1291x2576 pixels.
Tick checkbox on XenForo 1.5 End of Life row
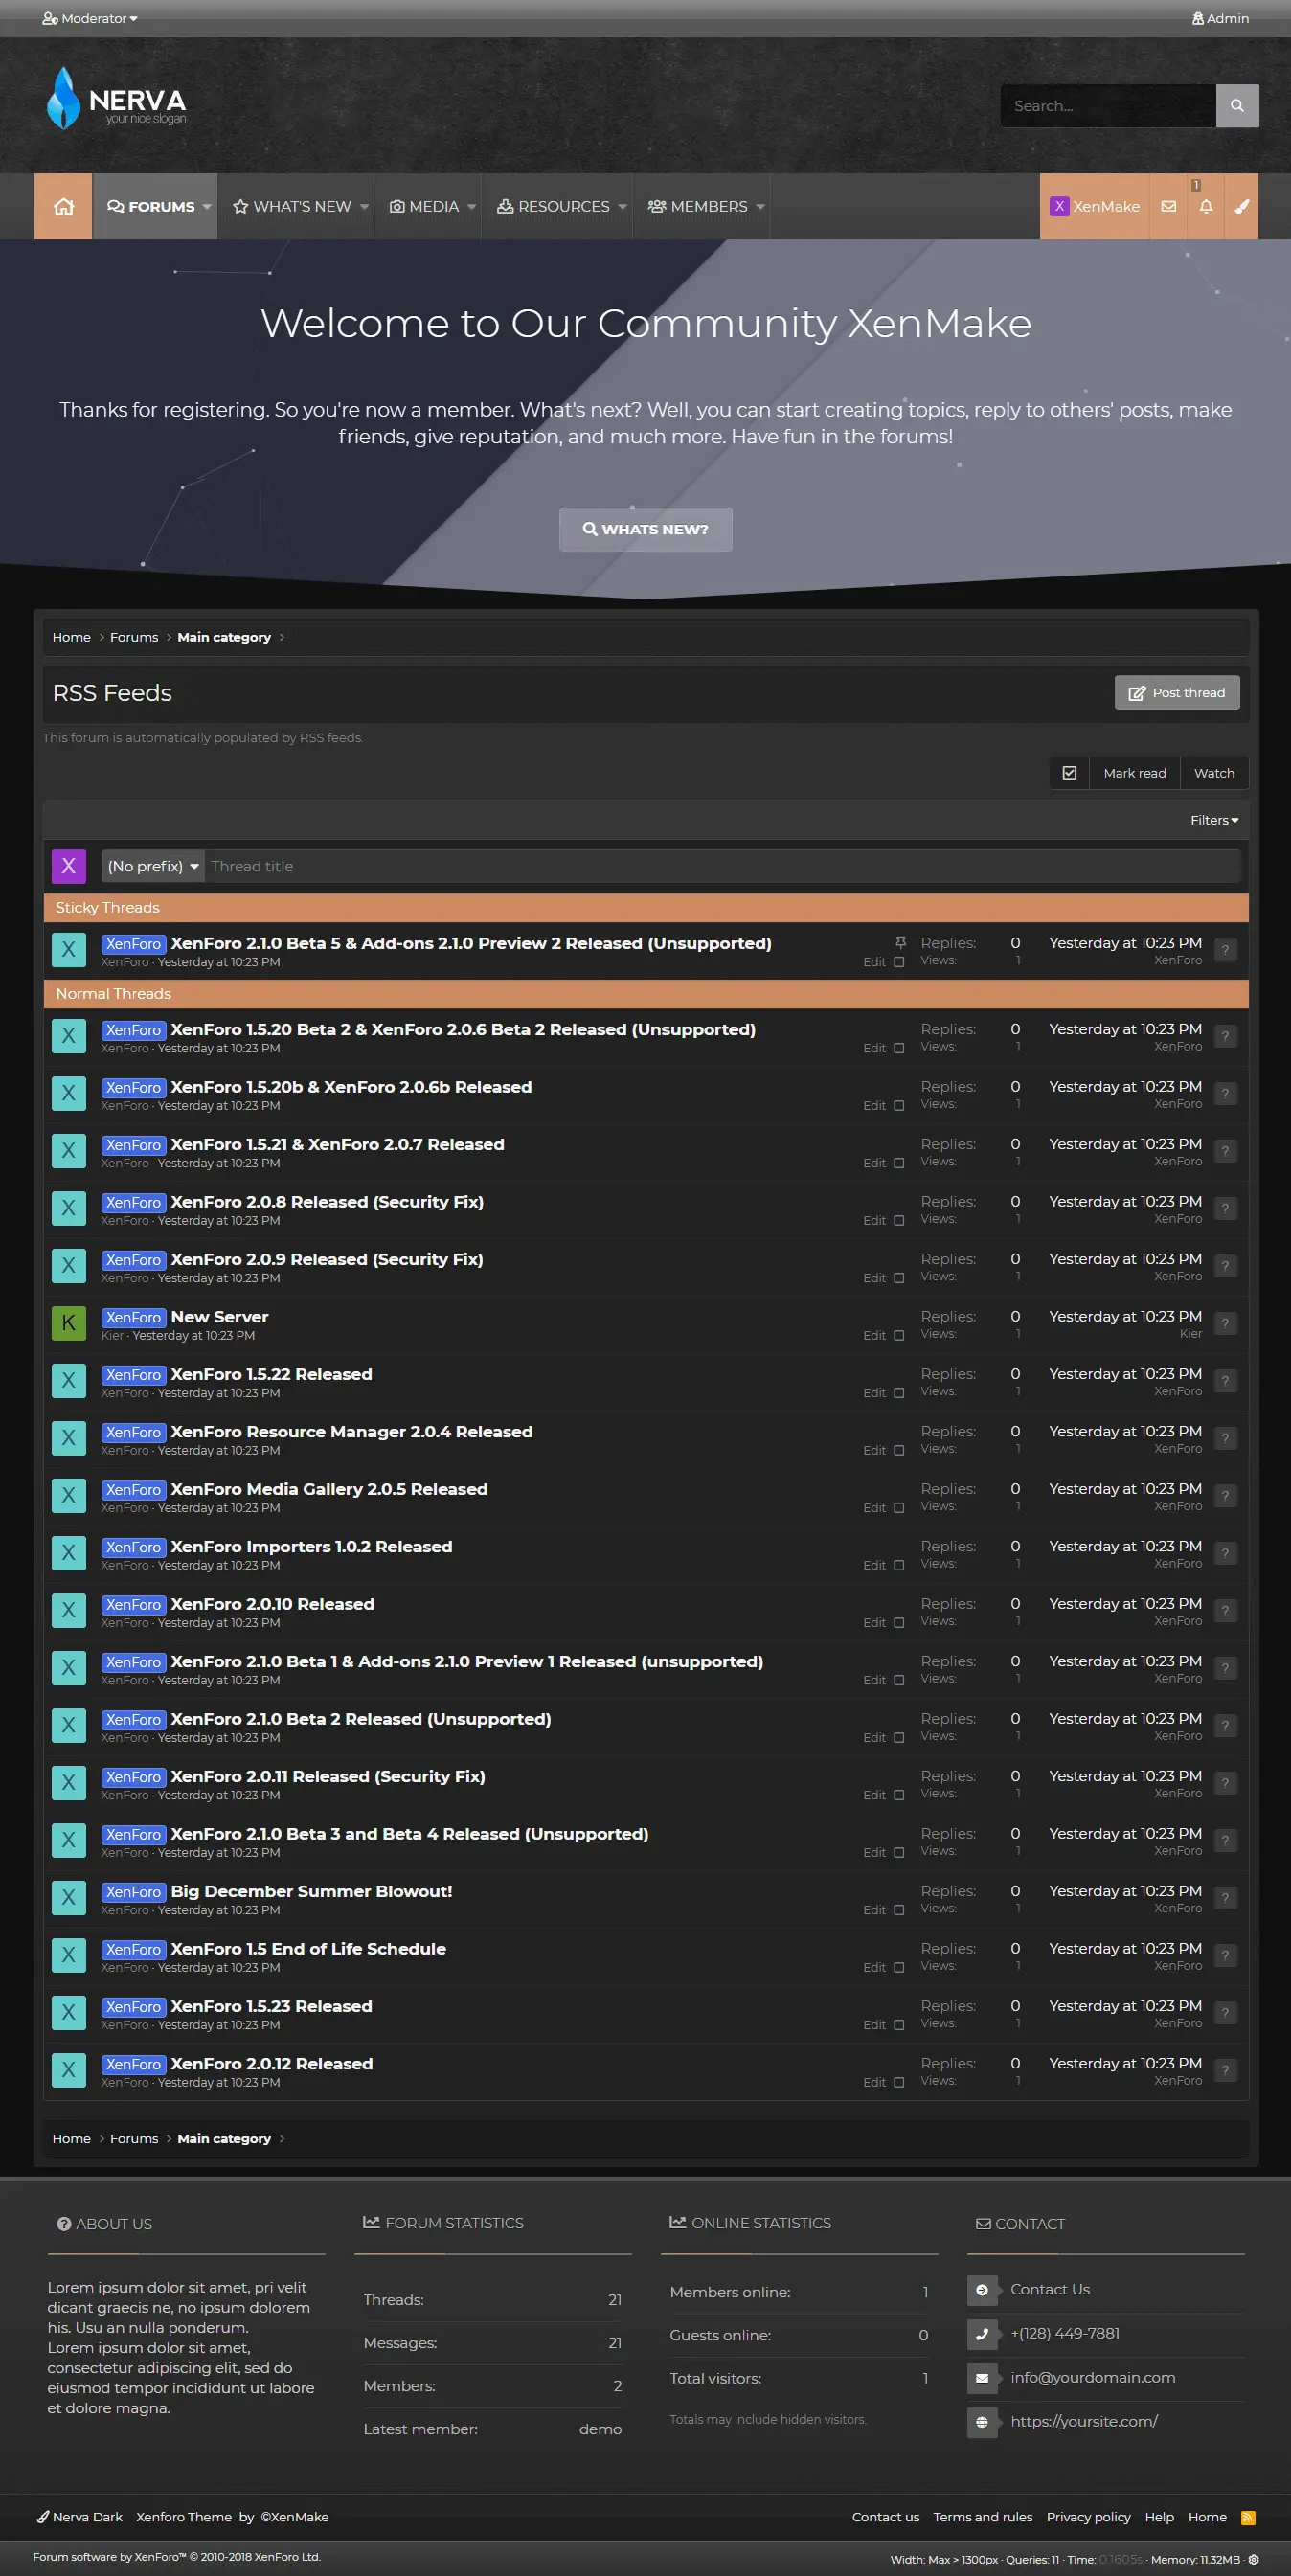(899, 1967)
